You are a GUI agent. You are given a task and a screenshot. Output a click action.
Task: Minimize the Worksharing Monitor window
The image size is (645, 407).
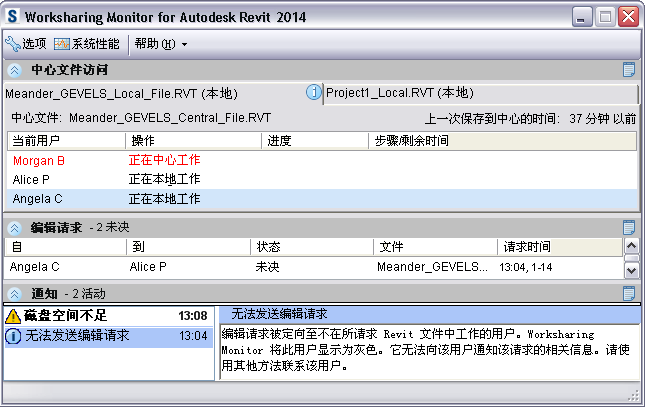click(x=582, y=17)
